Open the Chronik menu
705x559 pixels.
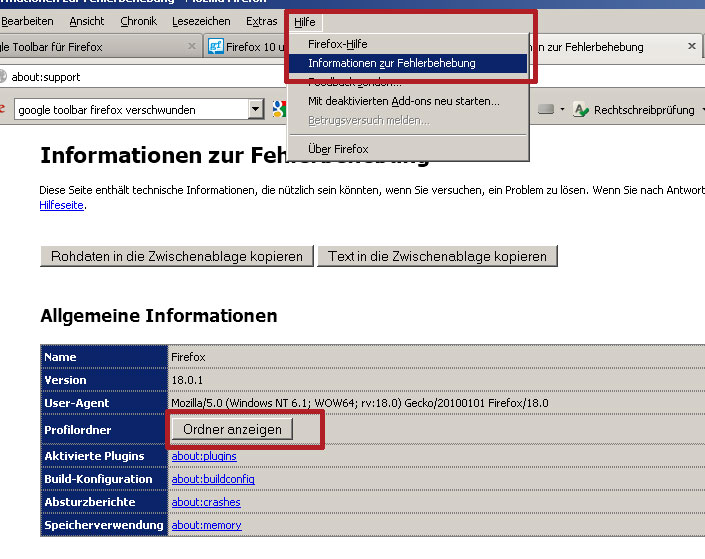(x=138, y=21)
